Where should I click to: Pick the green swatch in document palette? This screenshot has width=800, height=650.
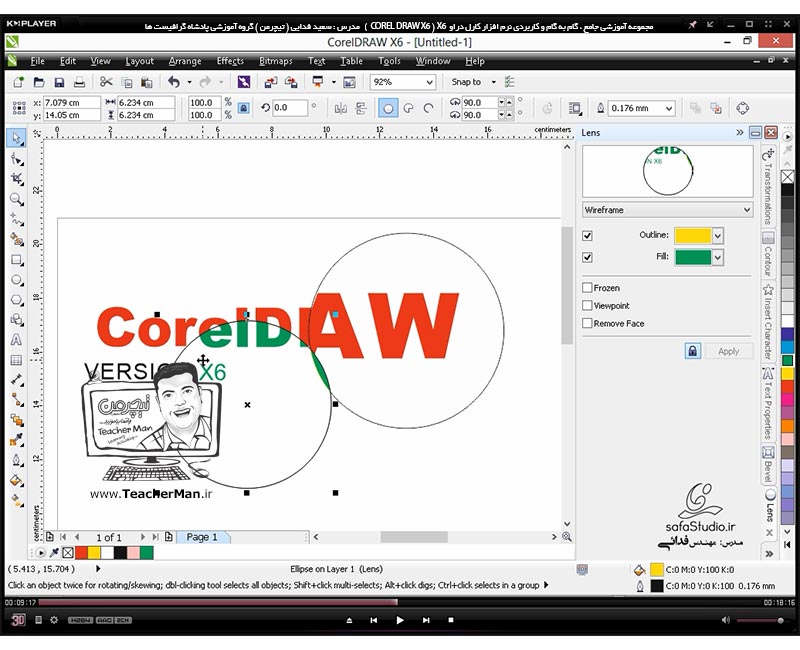[x=146, y=552]
